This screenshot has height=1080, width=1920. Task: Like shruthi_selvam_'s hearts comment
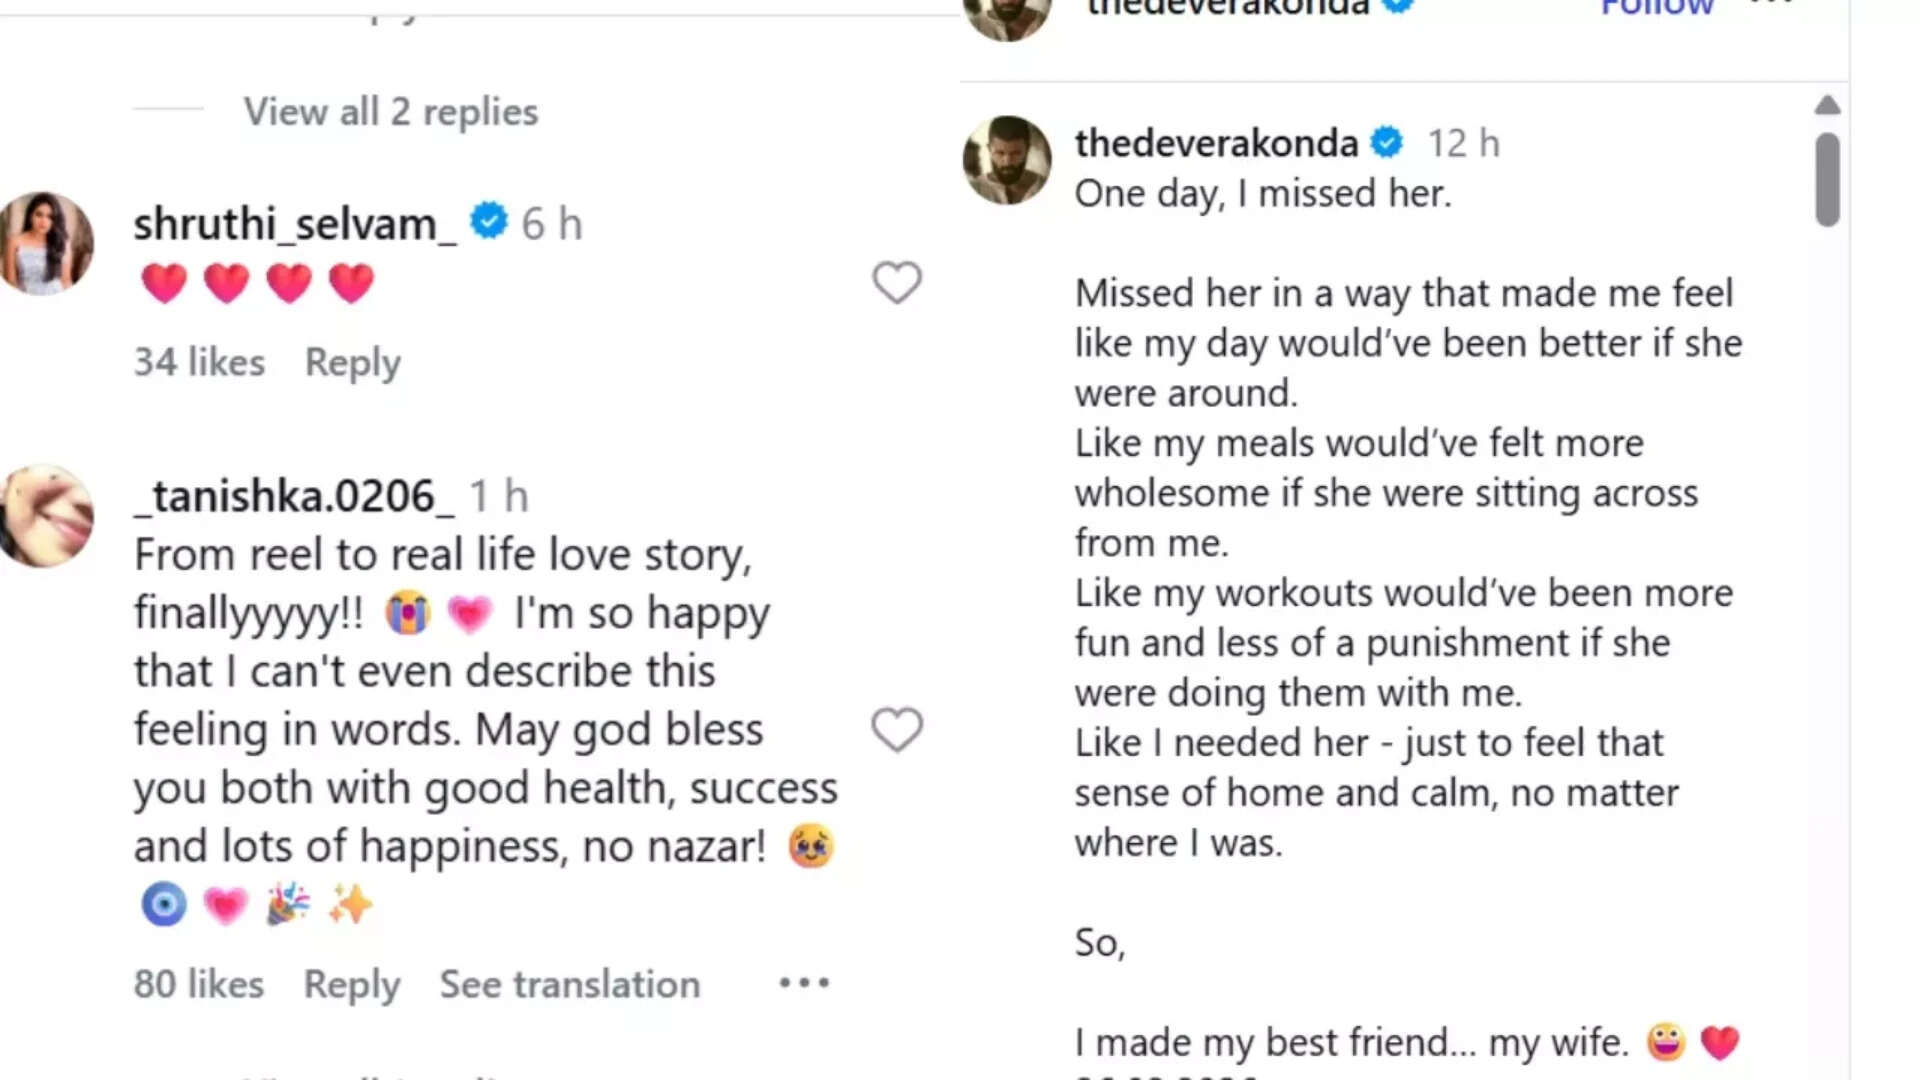pos(896,283)
